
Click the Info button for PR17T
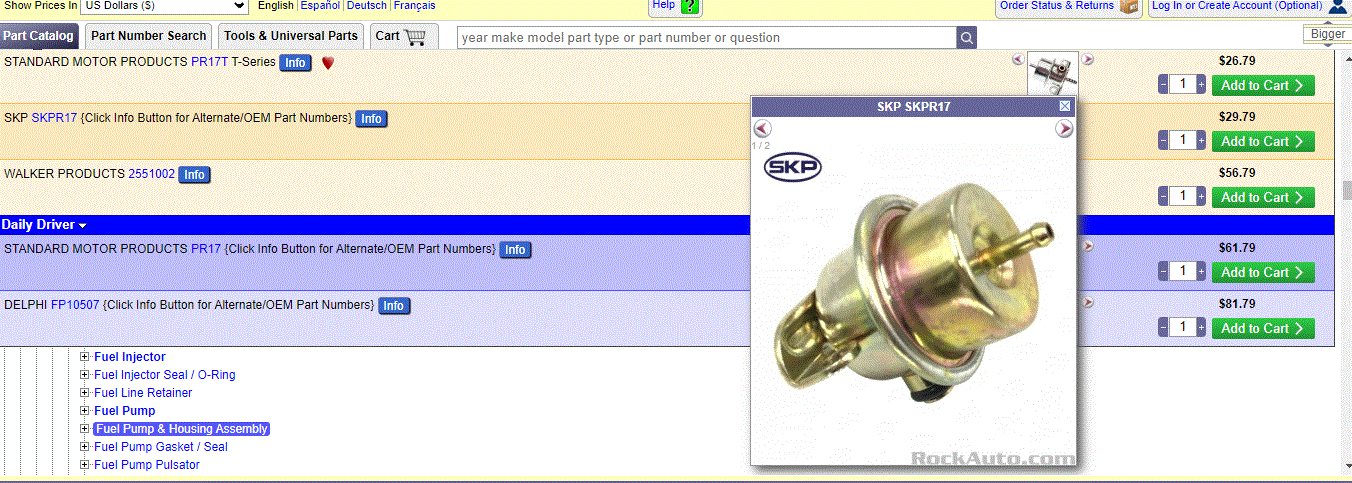(x=295, y=63)
